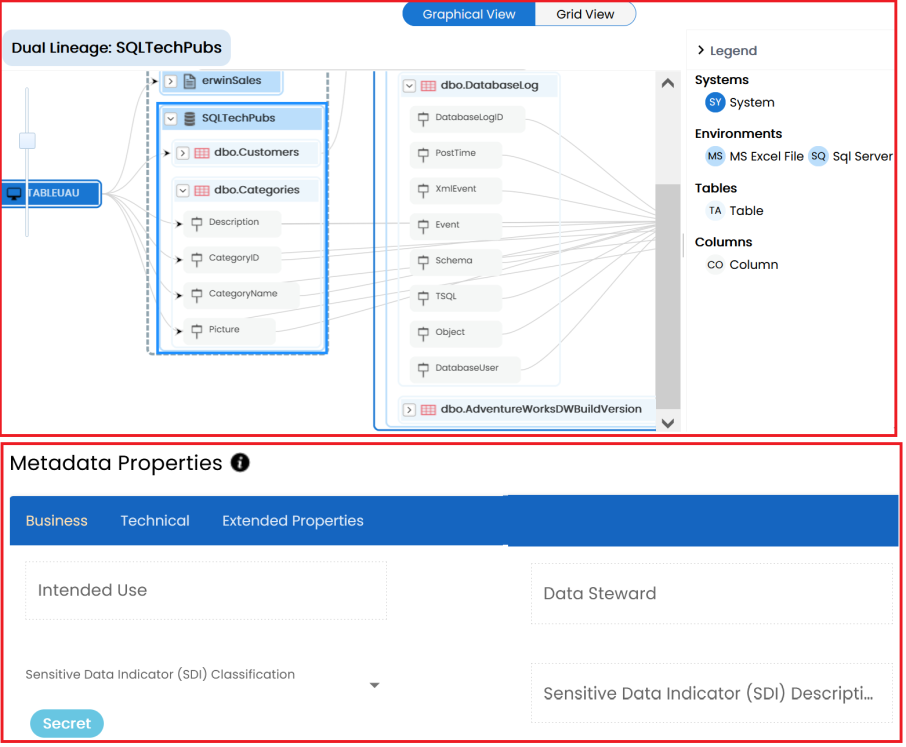Click the SQLTechPubs database icon

[190, 118]
